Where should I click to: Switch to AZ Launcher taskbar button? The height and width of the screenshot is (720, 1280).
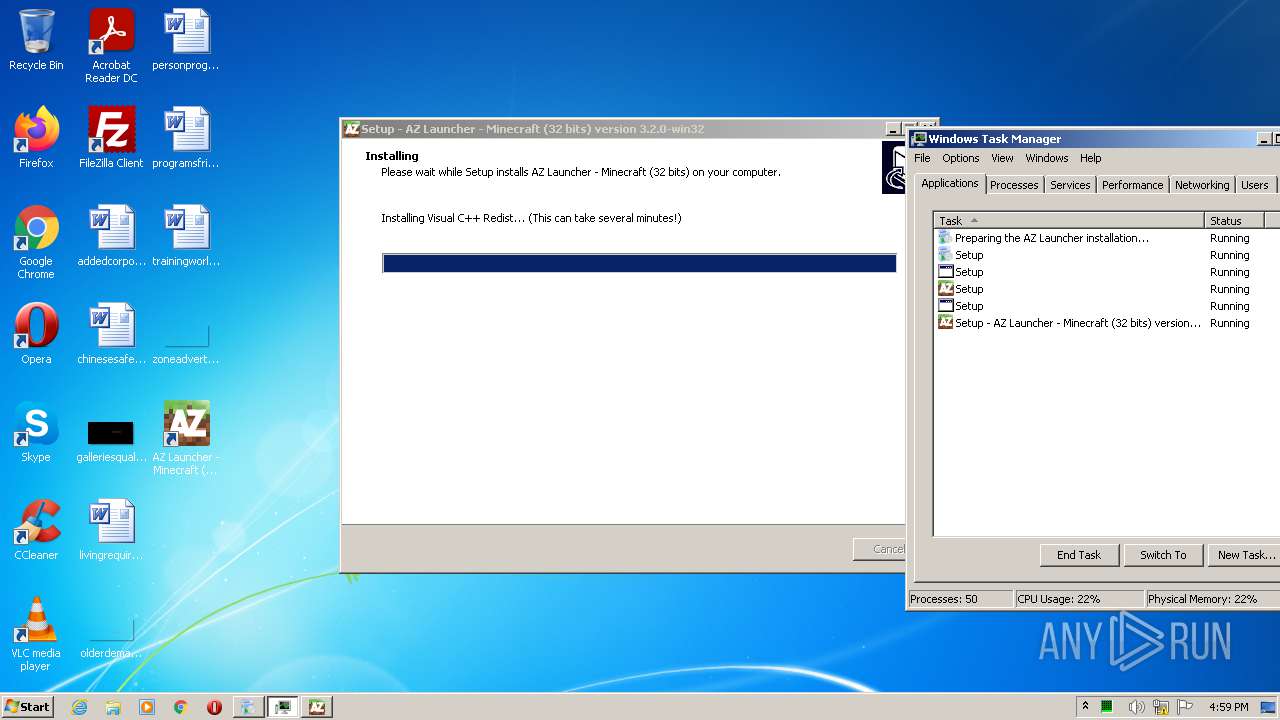317,707
